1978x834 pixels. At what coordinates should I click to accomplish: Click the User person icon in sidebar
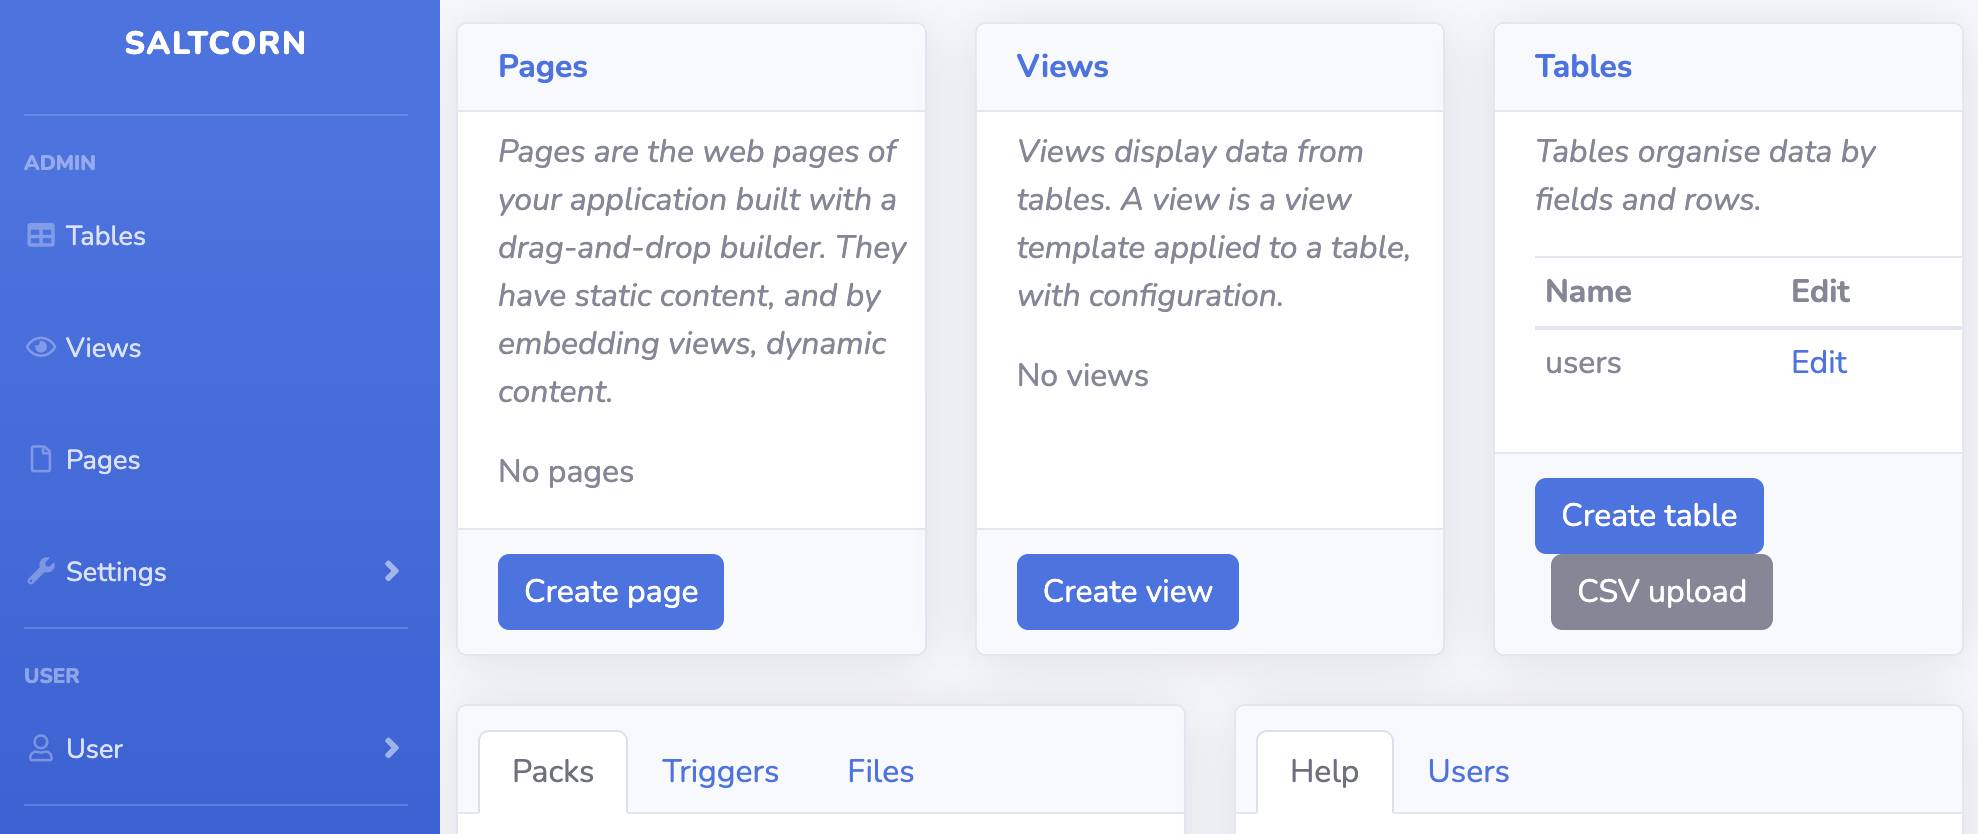41,749
